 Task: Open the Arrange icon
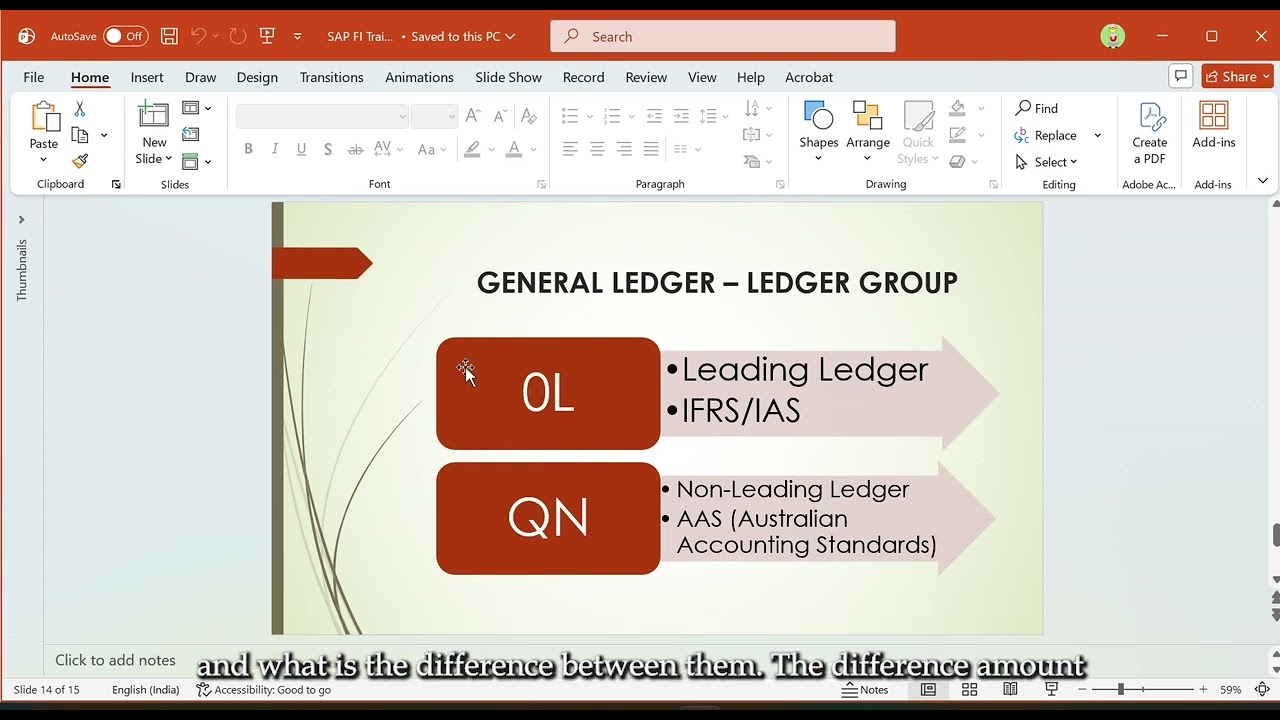867,116
